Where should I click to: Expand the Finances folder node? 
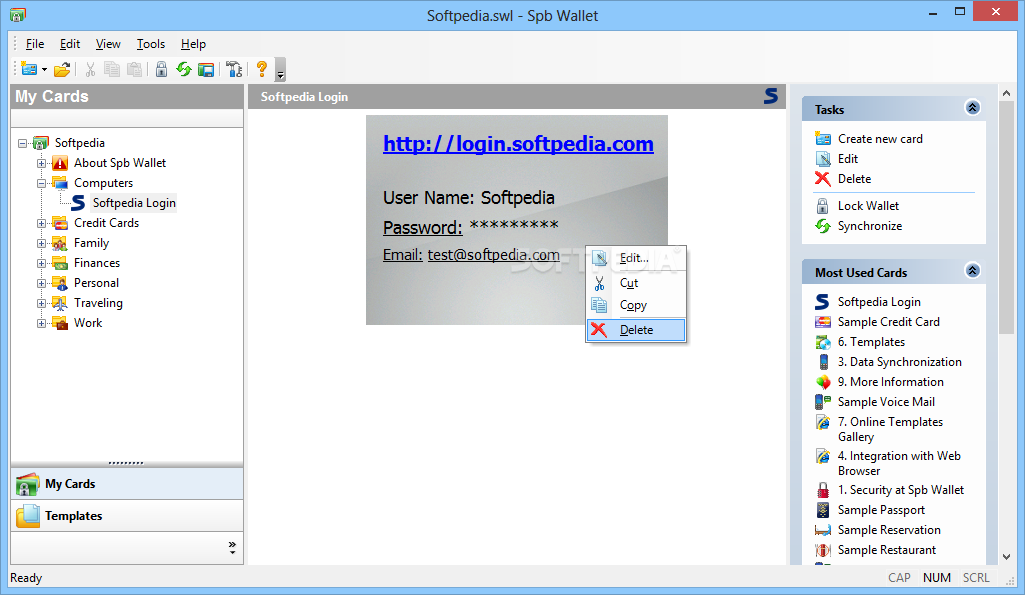tap(41, 264)
